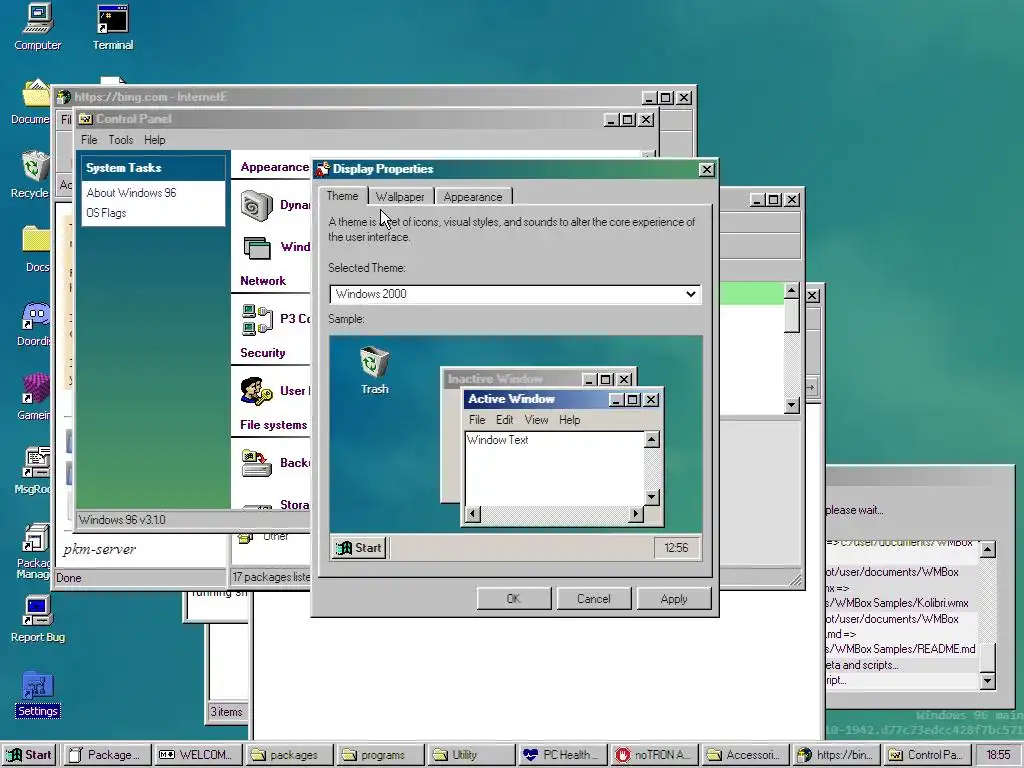Click the '3 items' status text
Viewport: 1024px width, 768px height.
tap(226, 712)
